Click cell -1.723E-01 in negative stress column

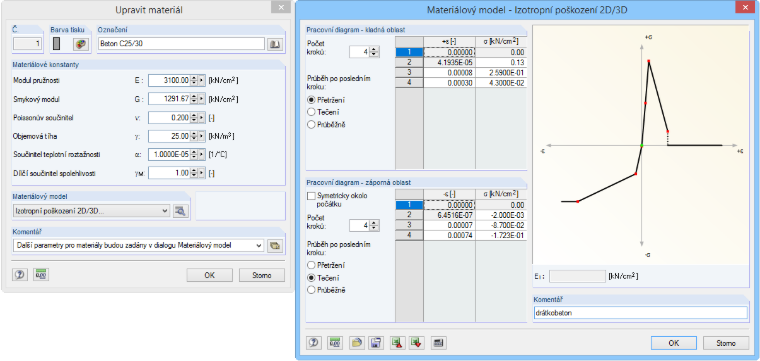pyautogui.click(x=501, y=235)
